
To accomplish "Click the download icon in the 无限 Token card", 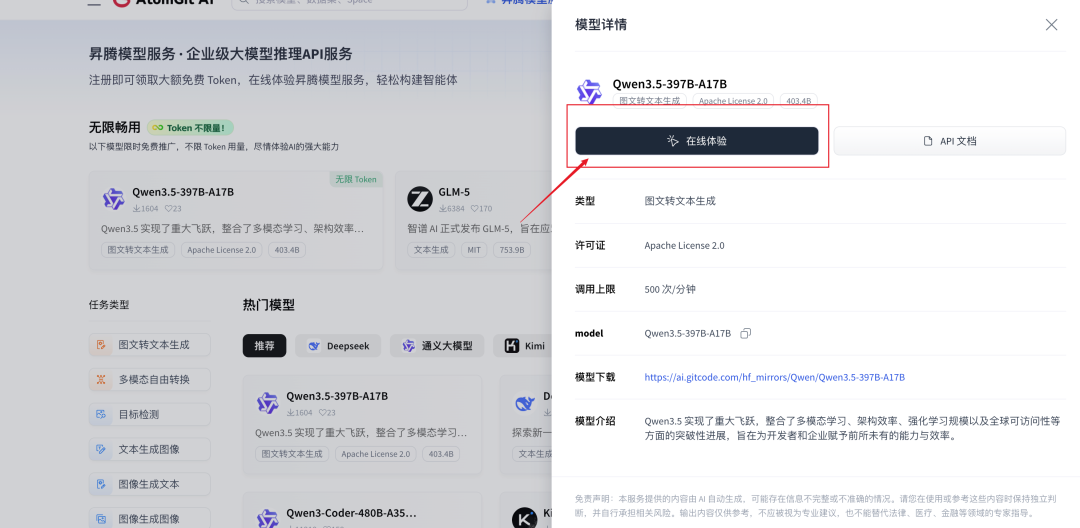I will [136, 209].
